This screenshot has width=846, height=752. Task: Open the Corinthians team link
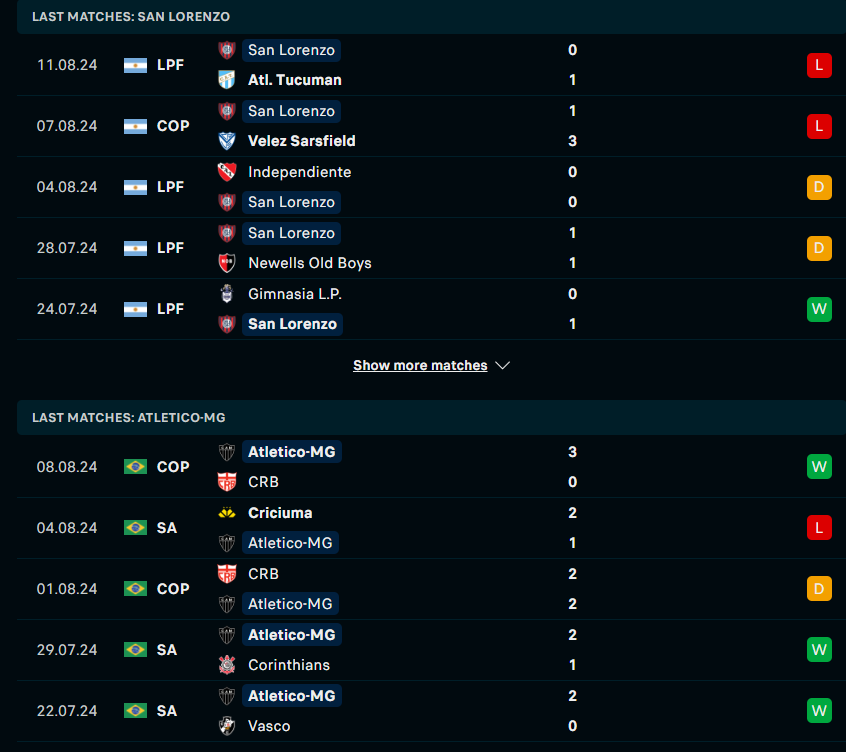(289, 665)
